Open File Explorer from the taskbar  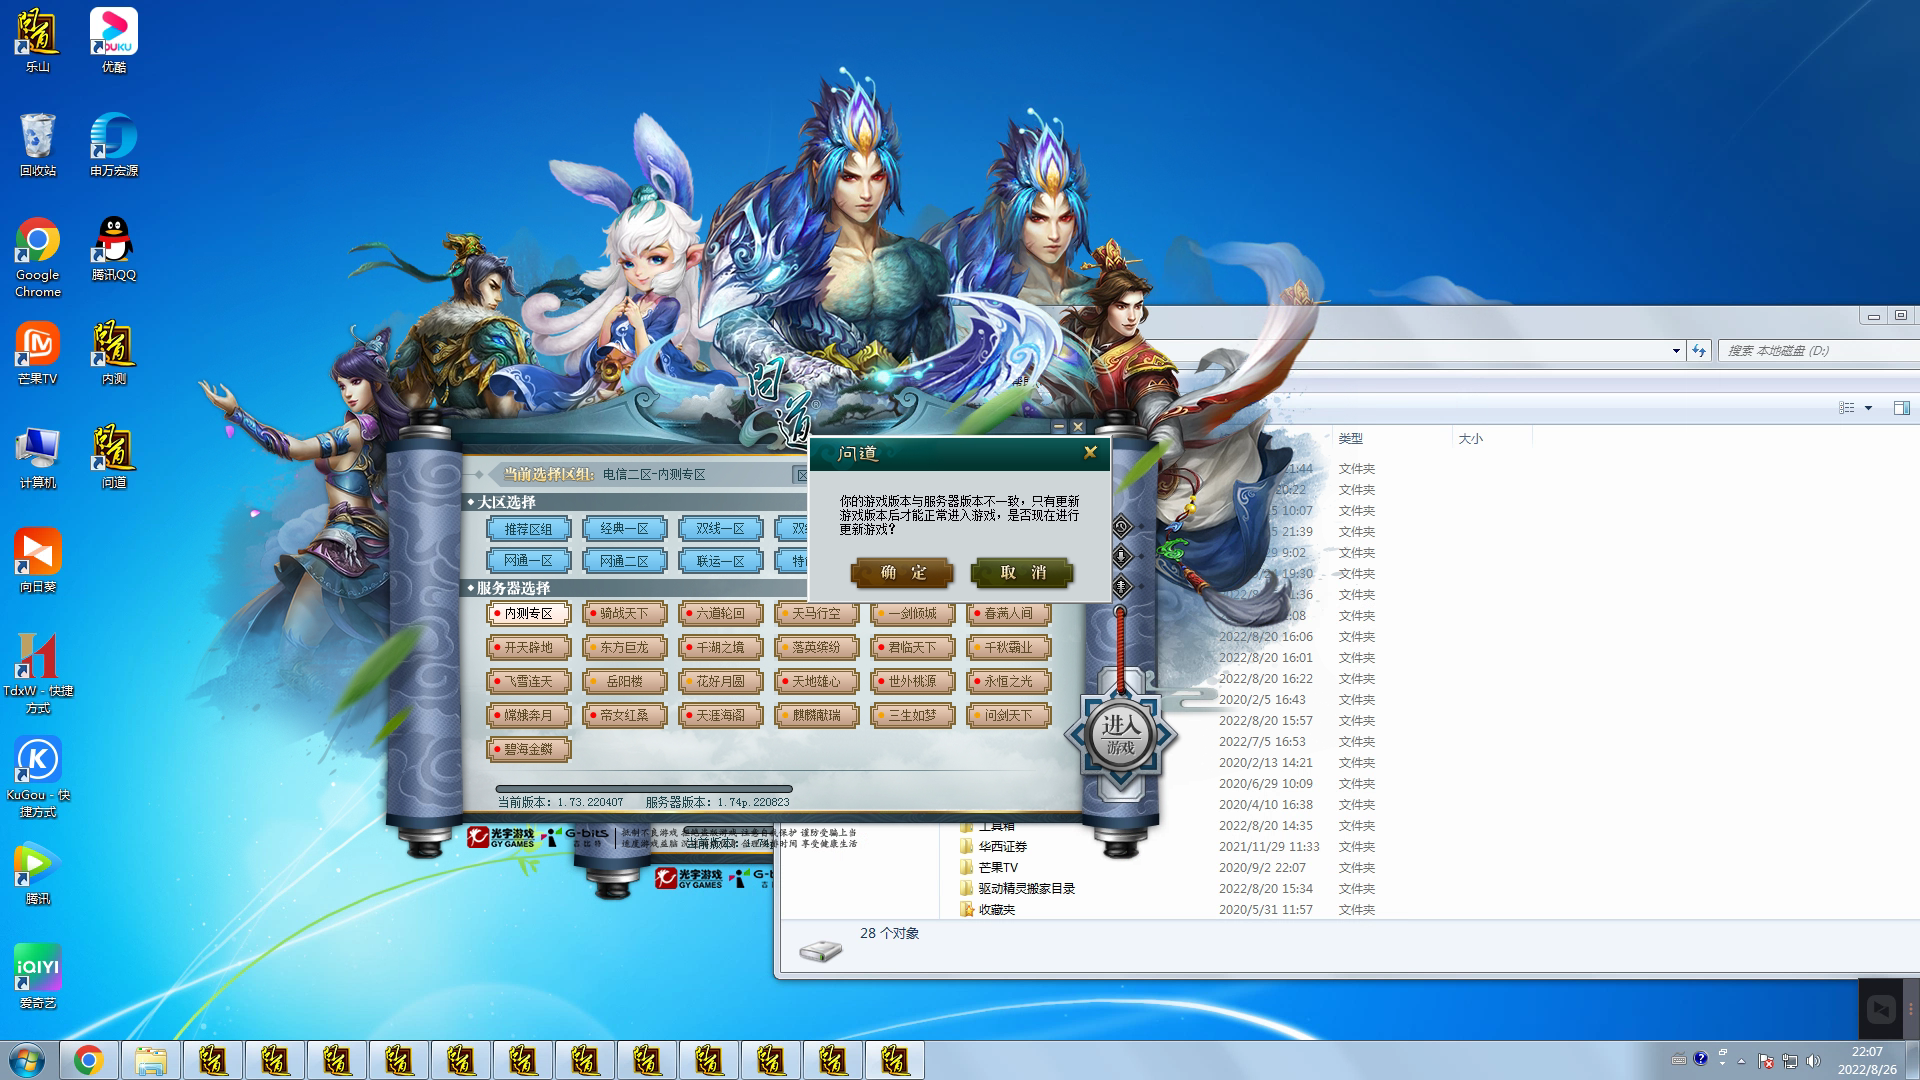coord(150,1060)
